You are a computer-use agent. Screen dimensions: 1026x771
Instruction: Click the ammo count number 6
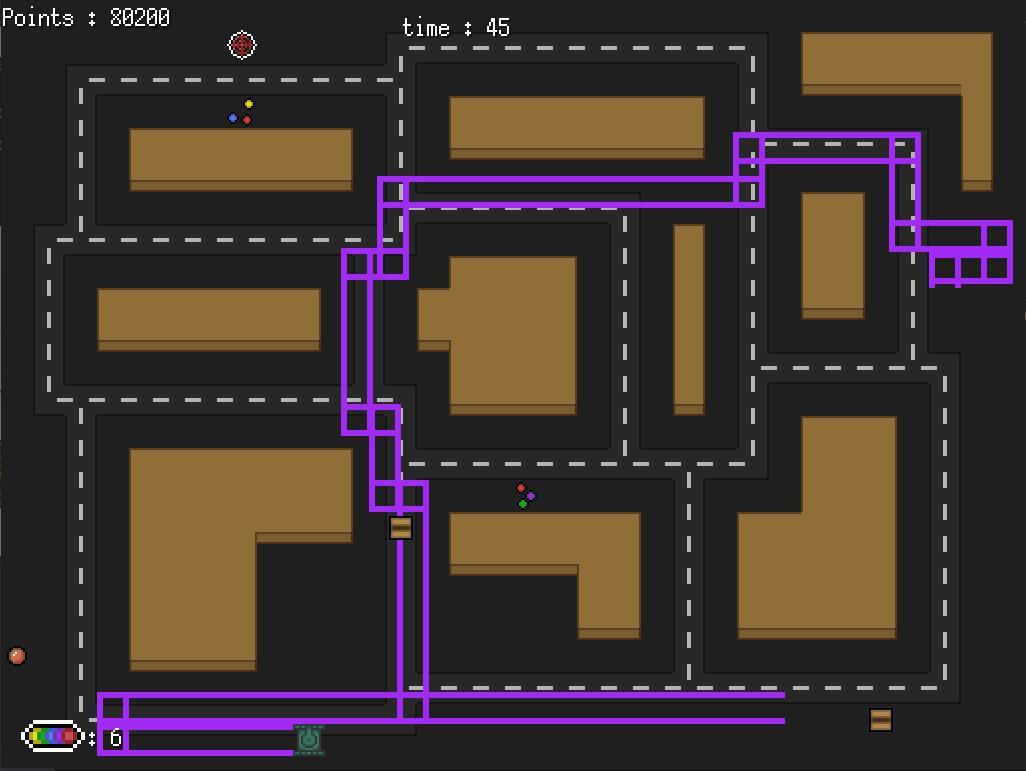116,738
